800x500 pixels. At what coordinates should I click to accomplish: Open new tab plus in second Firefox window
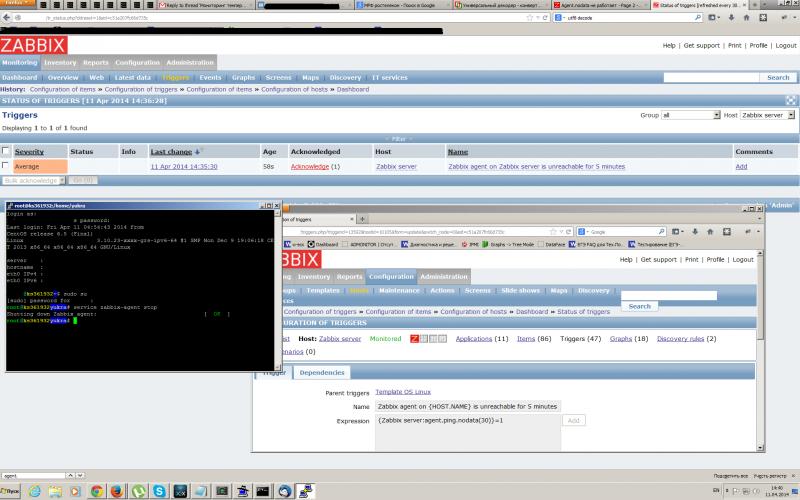click(362, 219)
